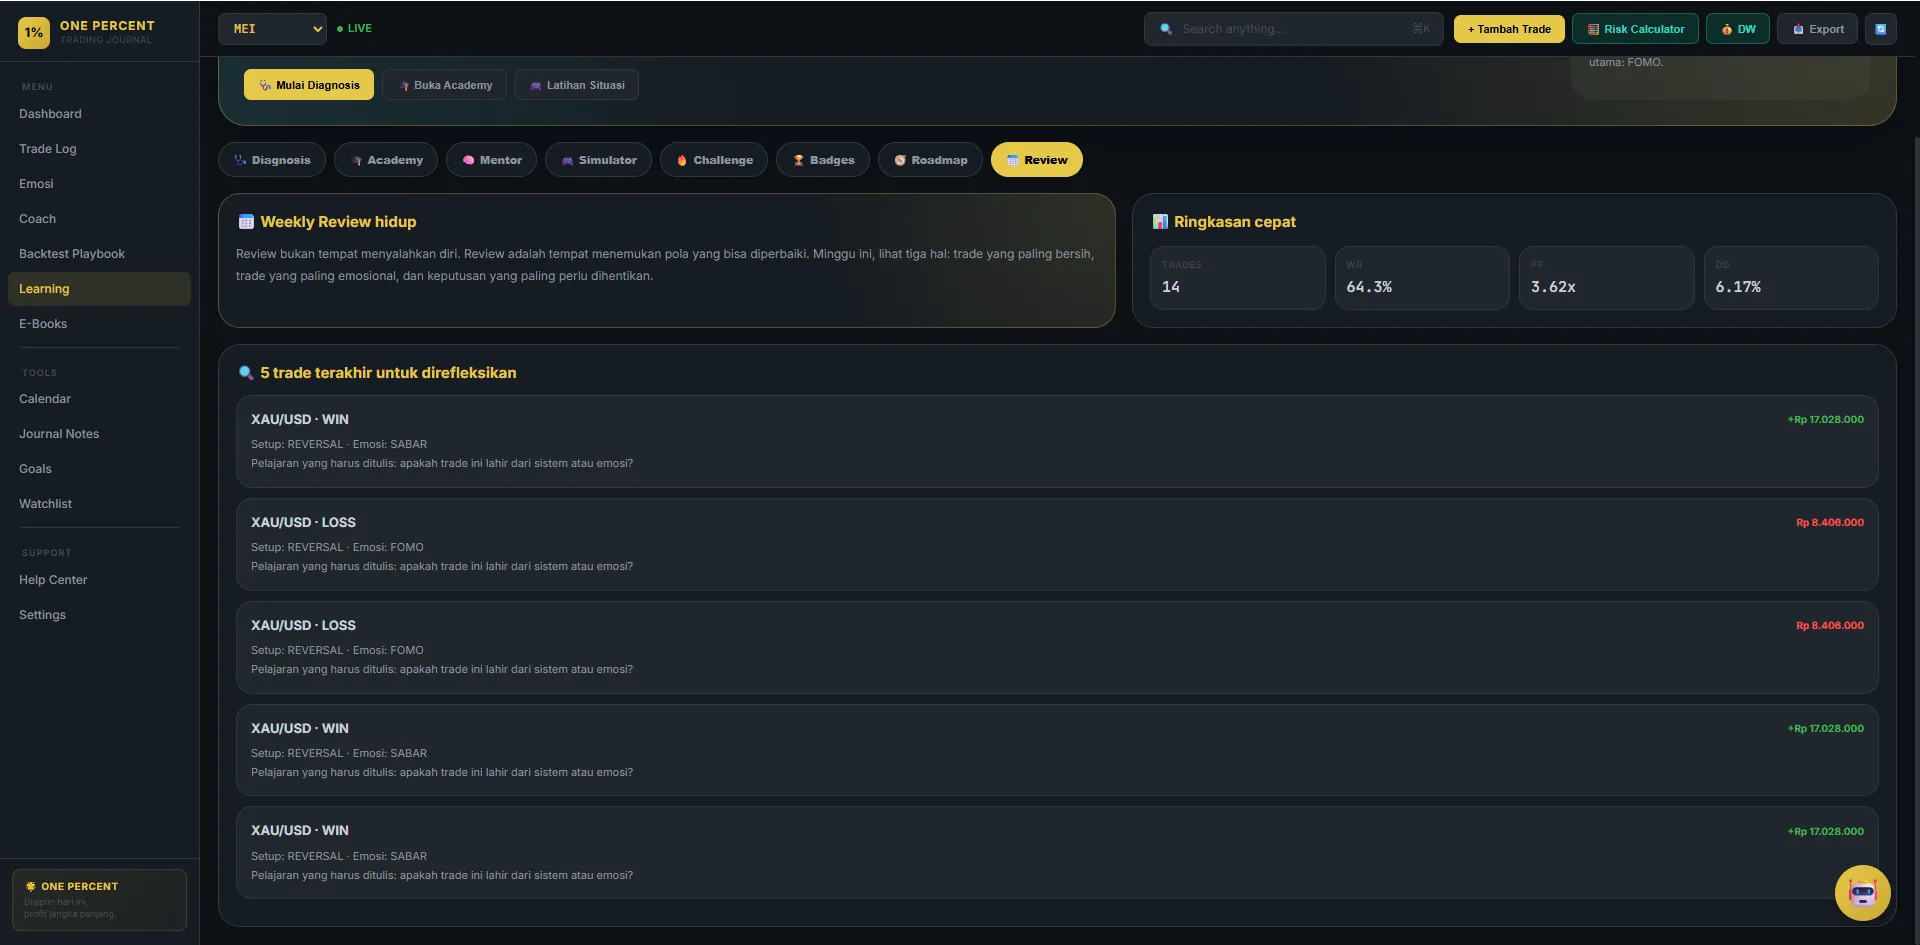Screen dimensions: 1920x945
Task: Click the graduation icon on Academy tab
Action: [x=356, y=160]
